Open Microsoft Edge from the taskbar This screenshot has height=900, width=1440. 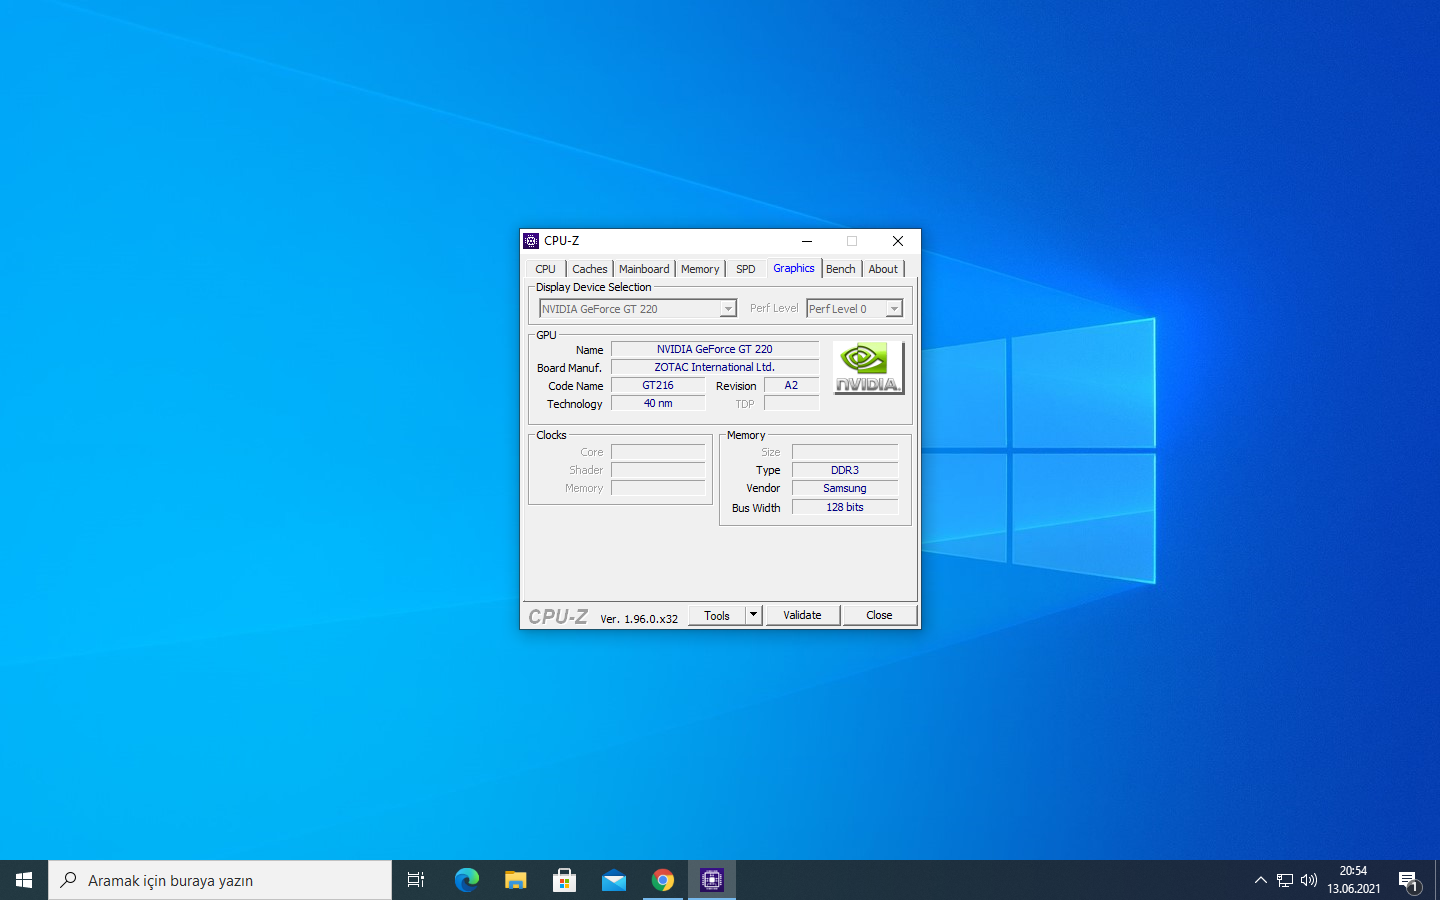[466, 880]
